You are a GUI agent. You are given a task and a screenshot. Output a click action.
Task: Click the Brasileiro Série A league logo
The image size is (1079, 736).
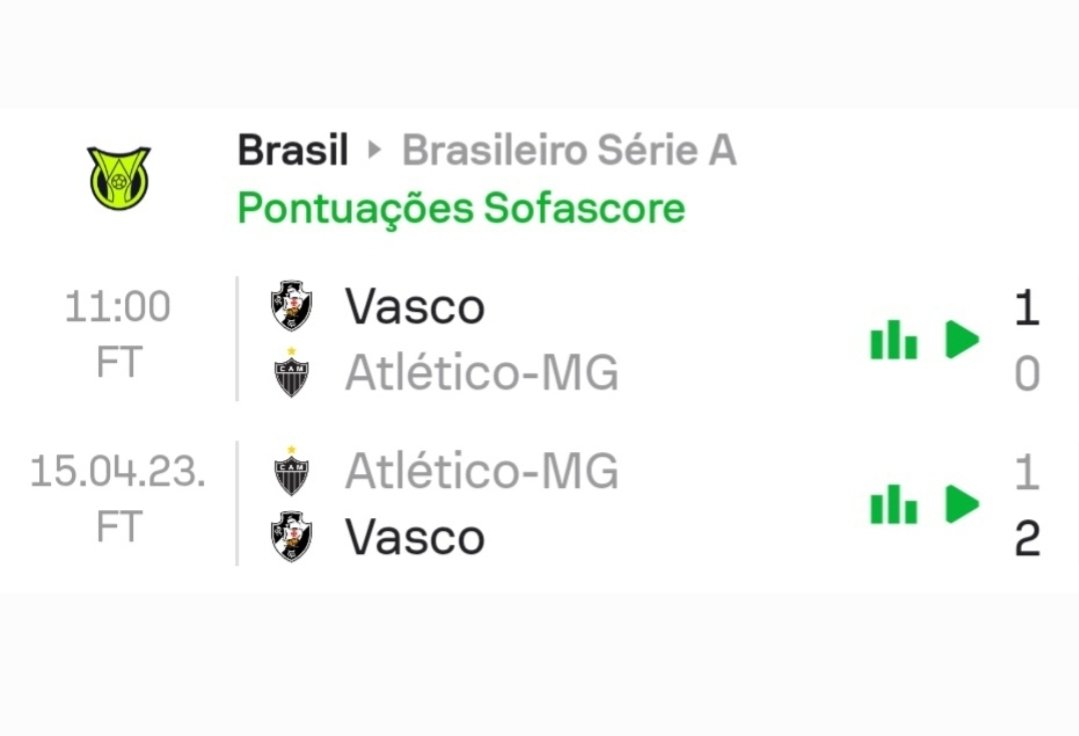click(x=118, y=178)
